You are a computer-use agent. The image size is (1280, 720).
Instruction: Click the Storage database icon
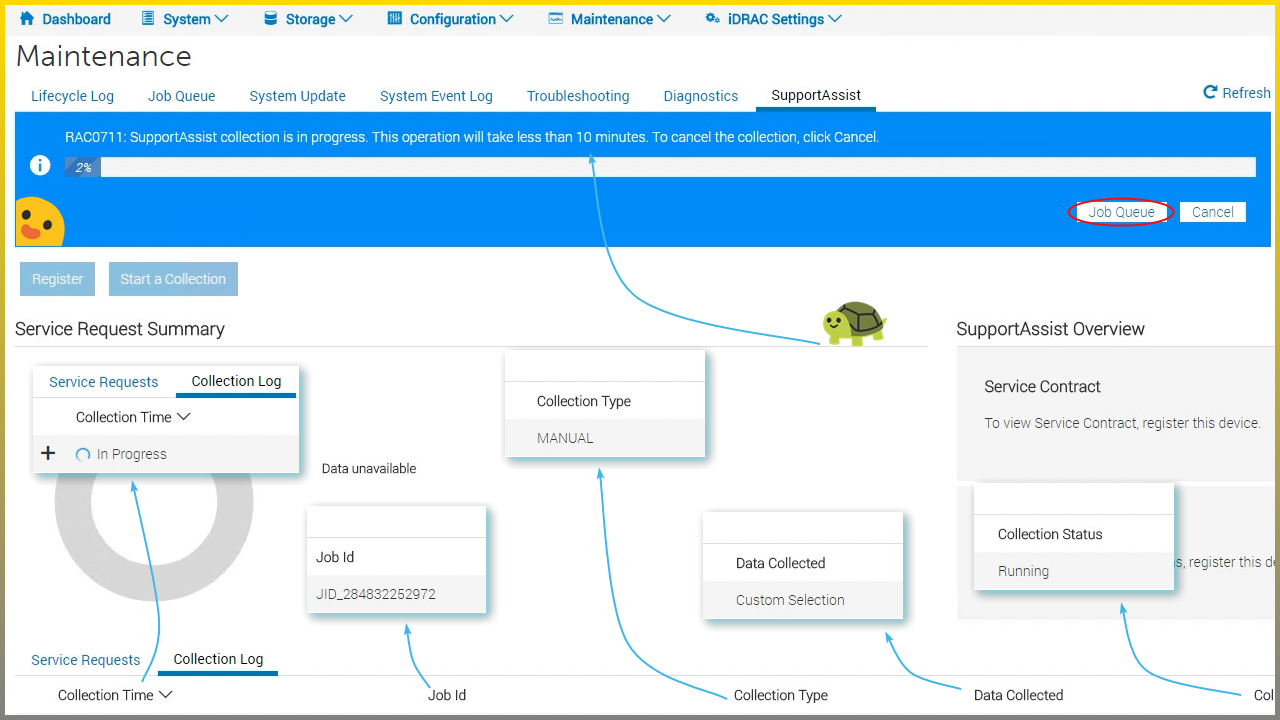[x=270, y=18]
